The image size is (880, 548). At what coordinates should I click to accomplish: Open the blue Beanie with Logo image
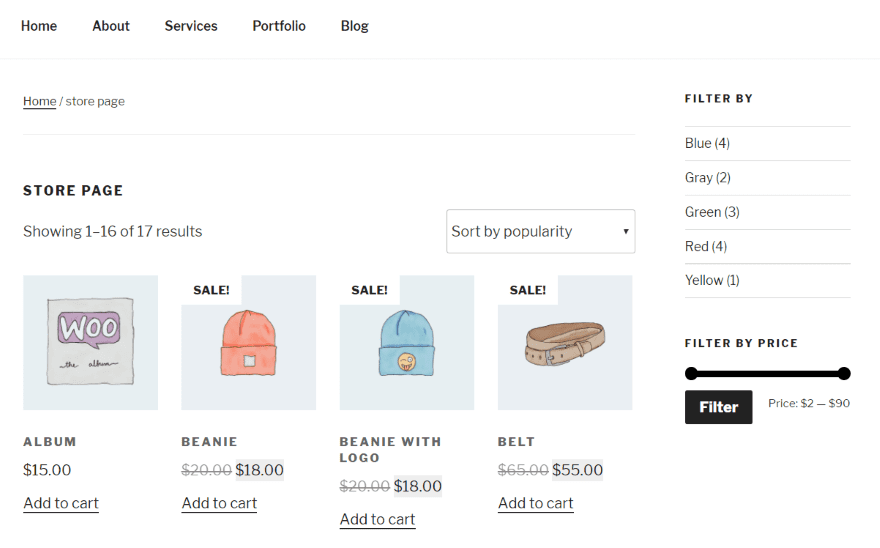pyautogui.click(x=406, y=342)
